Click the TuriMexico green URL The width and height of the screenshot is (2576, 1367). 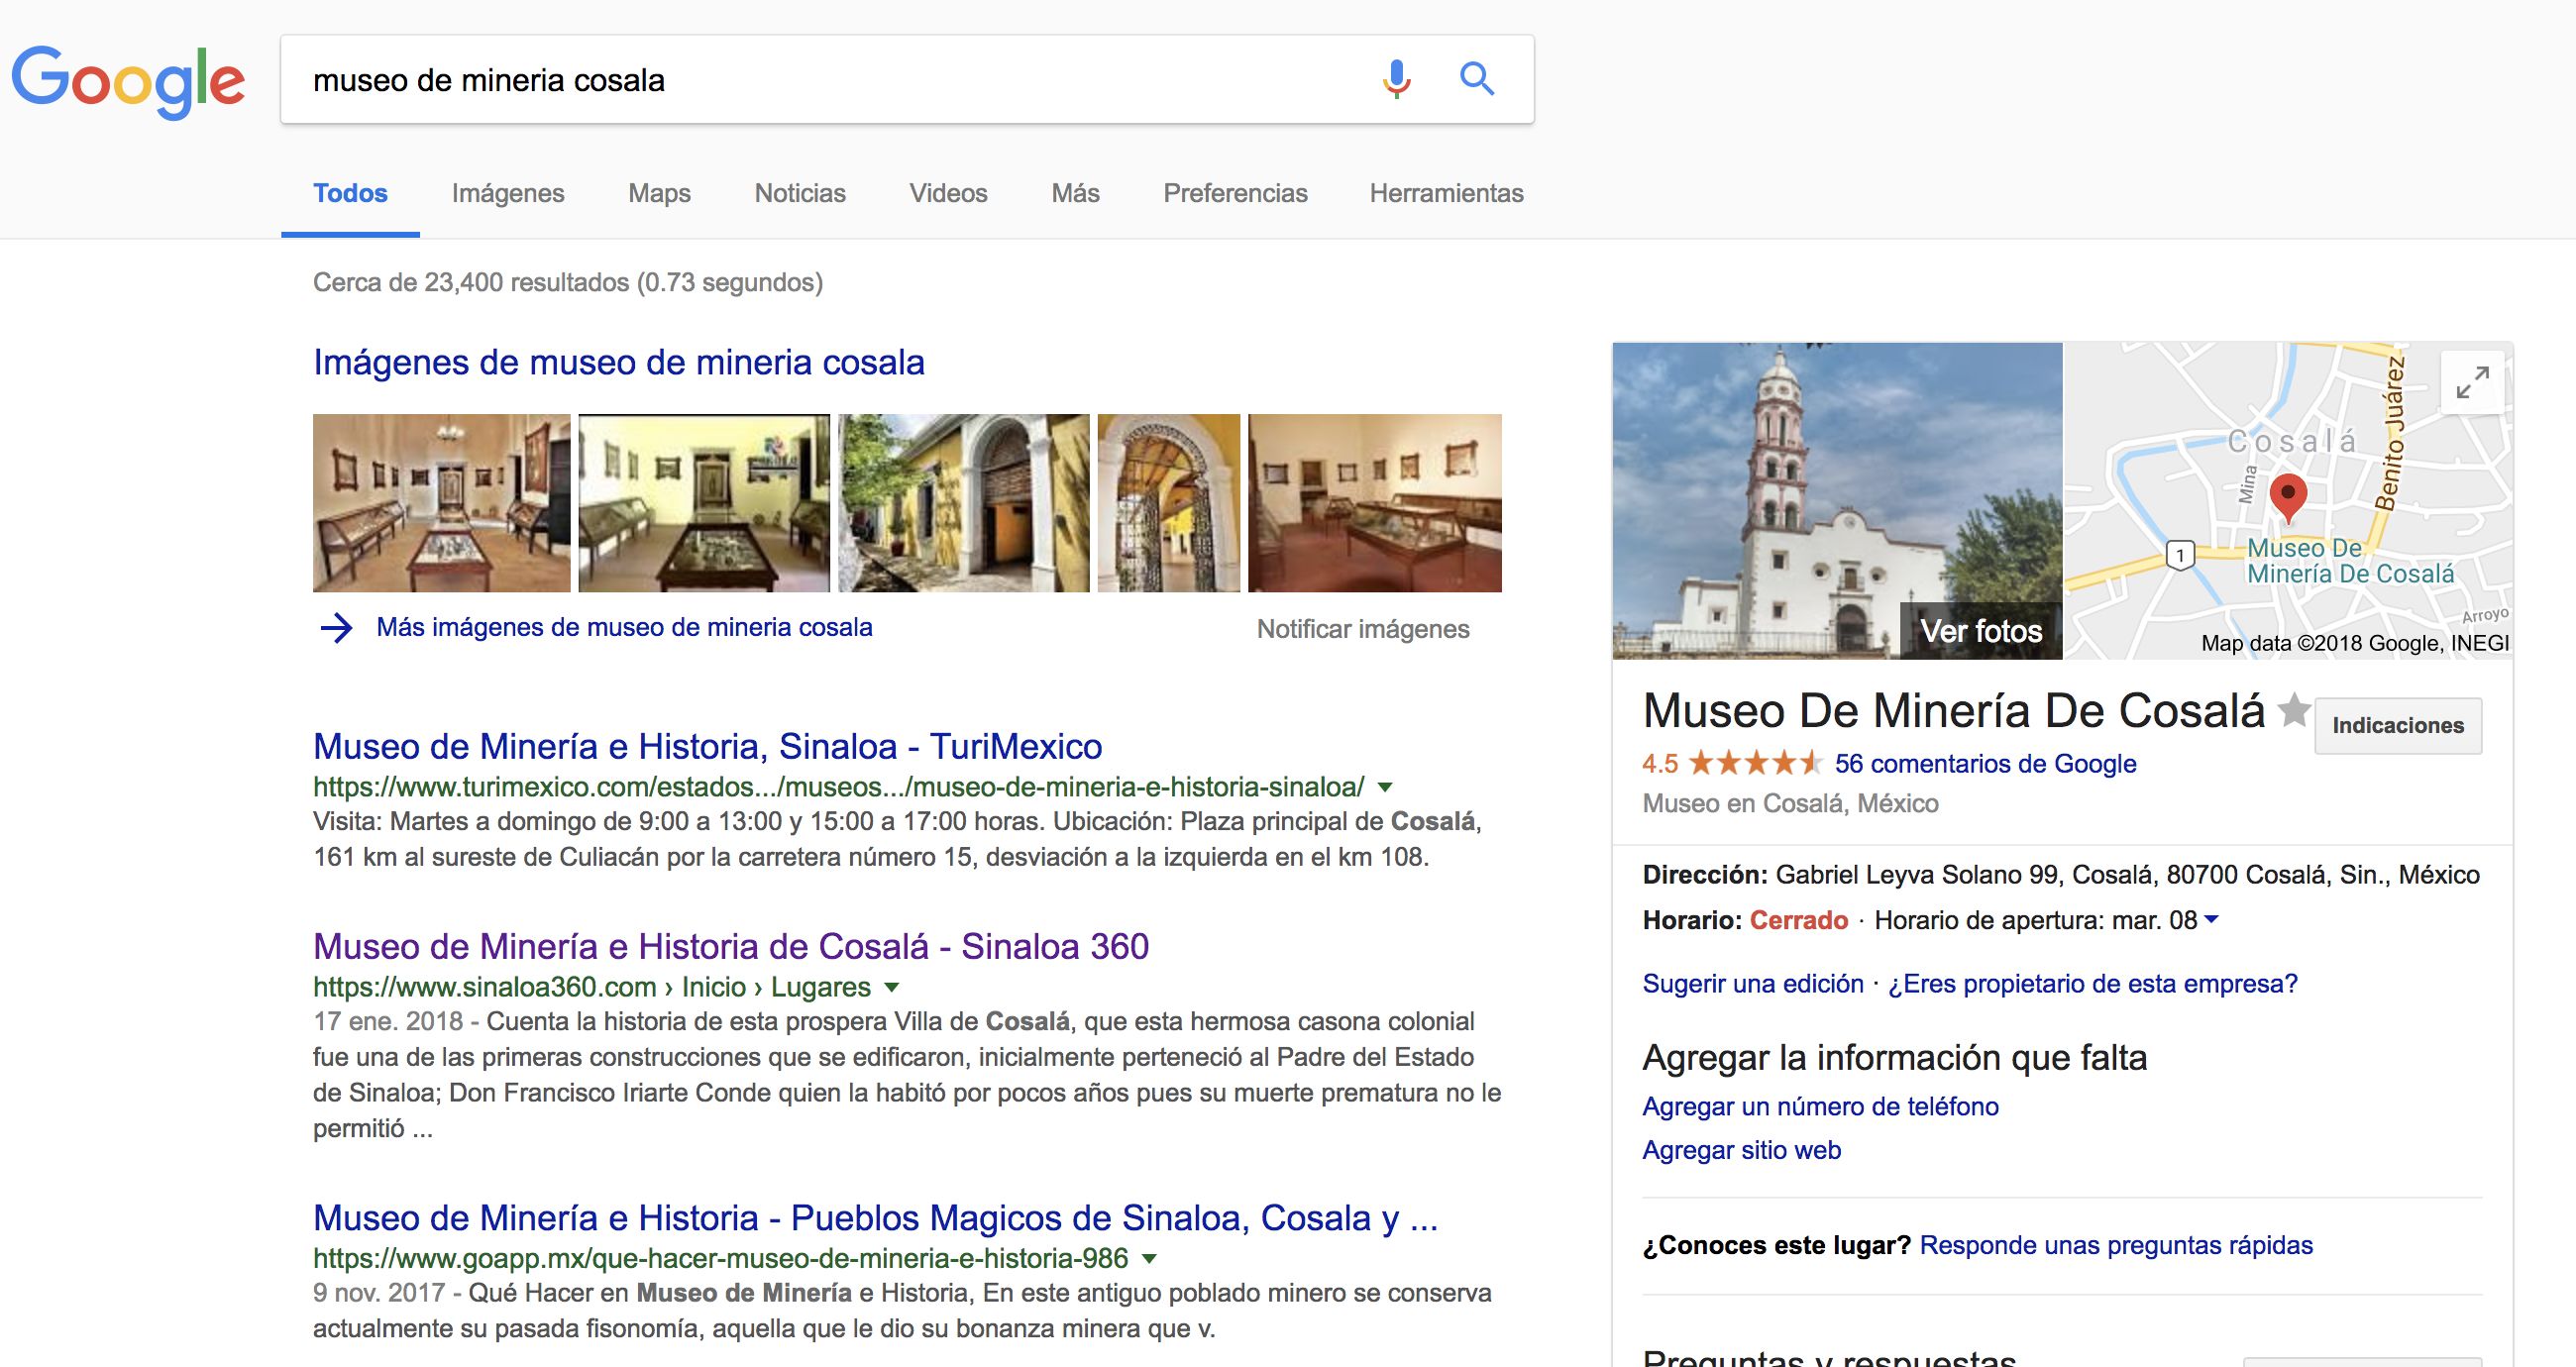838,787
